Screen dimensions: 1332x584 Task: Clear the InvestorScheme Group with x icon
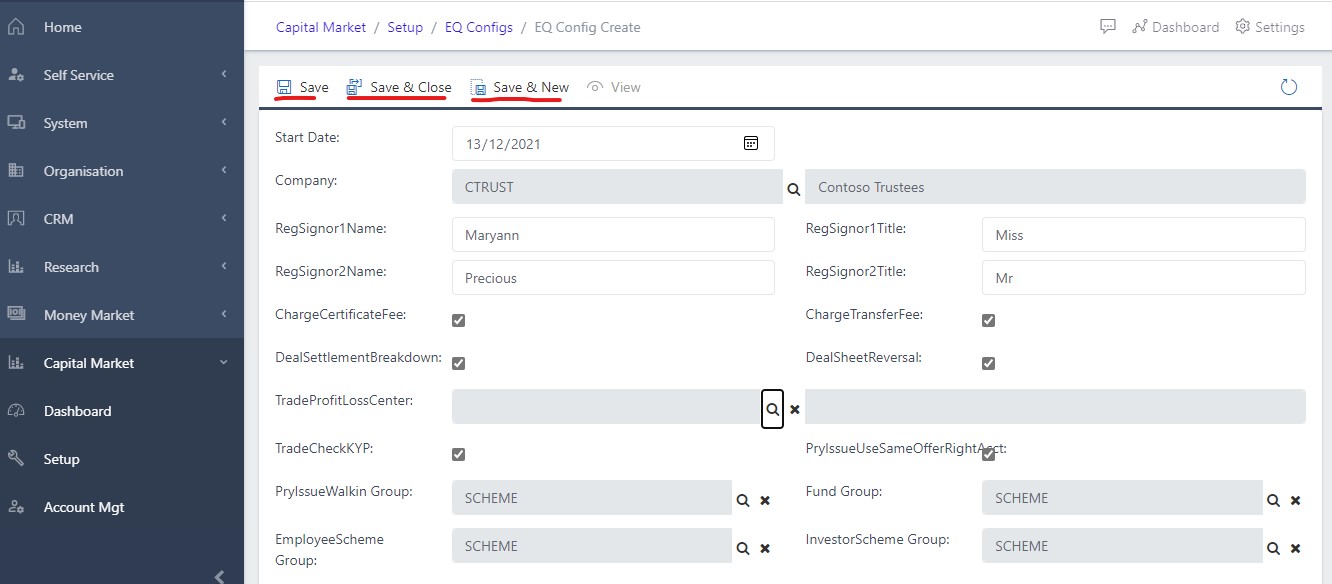pos(1295,548)
